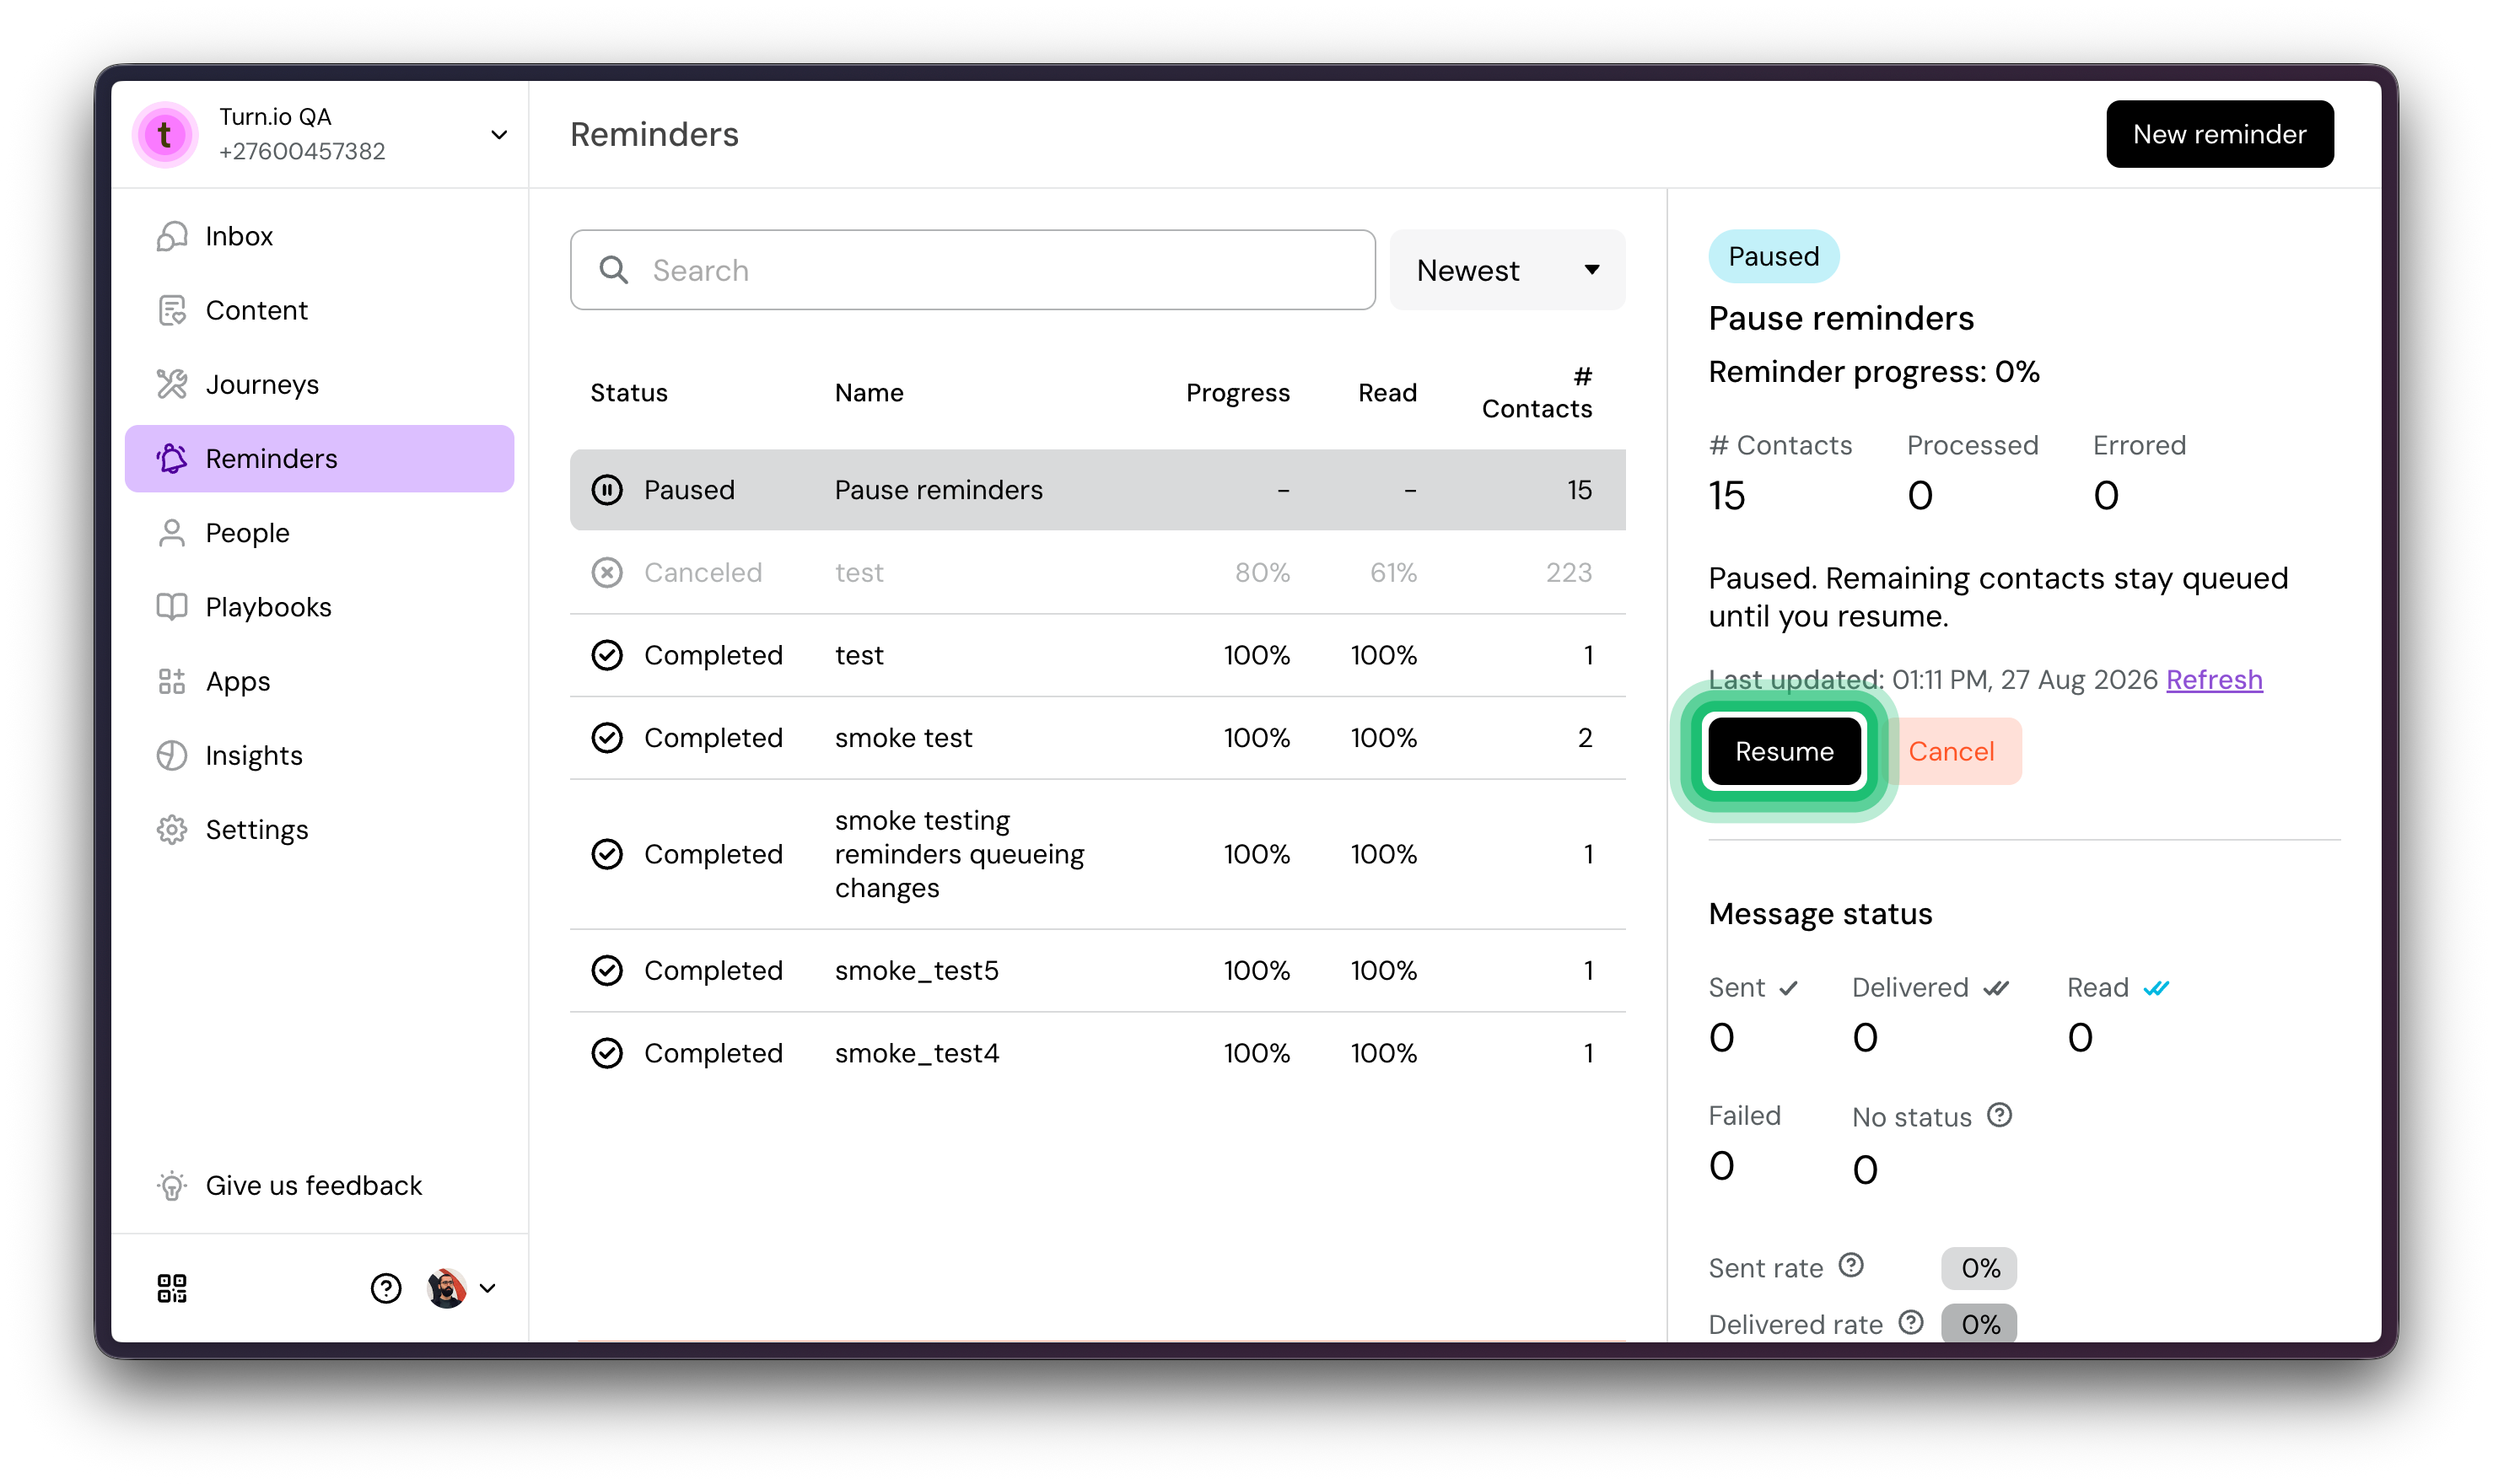
Task: Click check icon for smoke testing reminders queueing changes
Action: coord(607,854)
